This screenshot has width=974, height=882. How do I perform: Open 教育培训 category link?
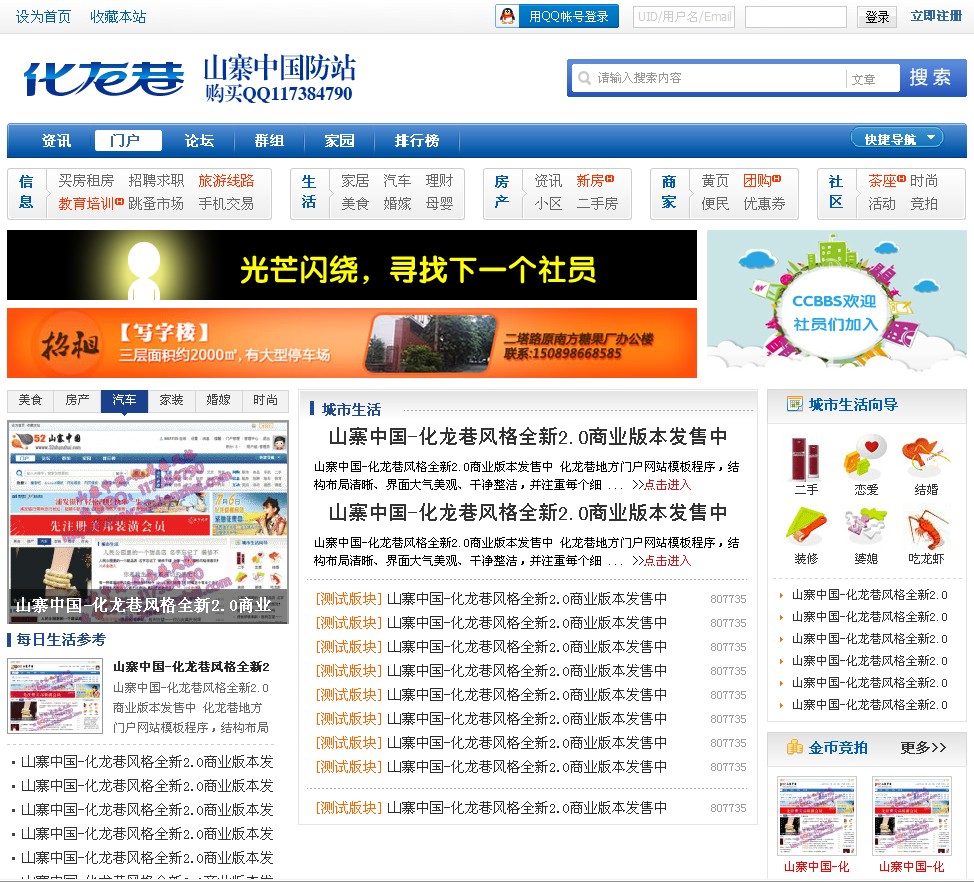coord(86,204)
